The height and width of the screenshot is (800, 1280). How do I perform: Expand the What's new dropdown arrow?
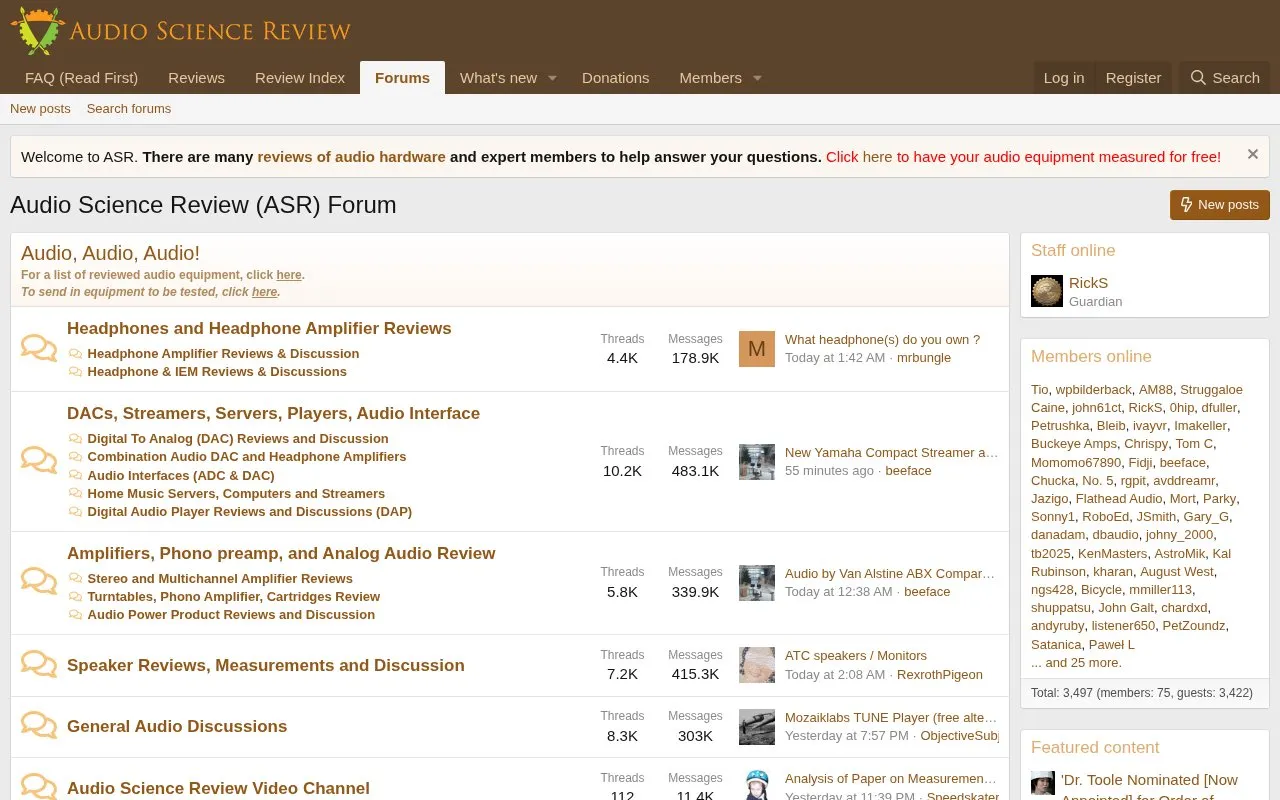552,78
